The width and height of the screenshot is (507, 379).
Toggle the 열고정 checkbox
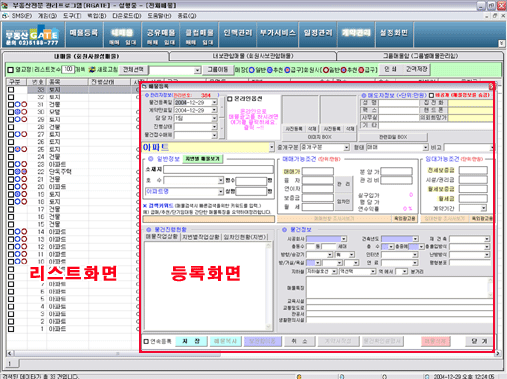11,70
